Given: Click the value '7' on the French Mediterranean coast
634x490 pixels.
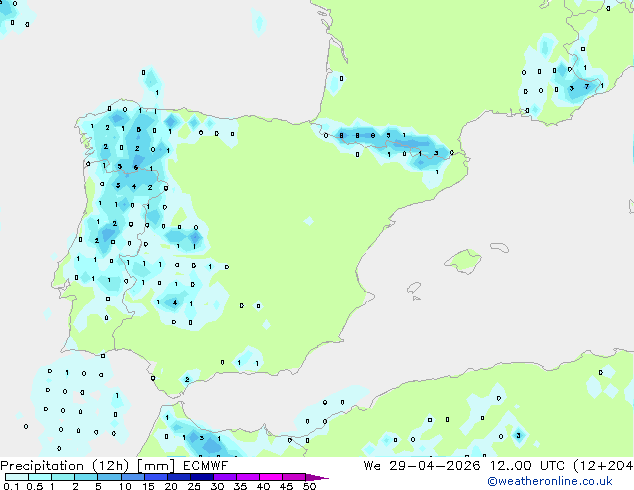Looking at the screenshot, I should pos(587,87).
